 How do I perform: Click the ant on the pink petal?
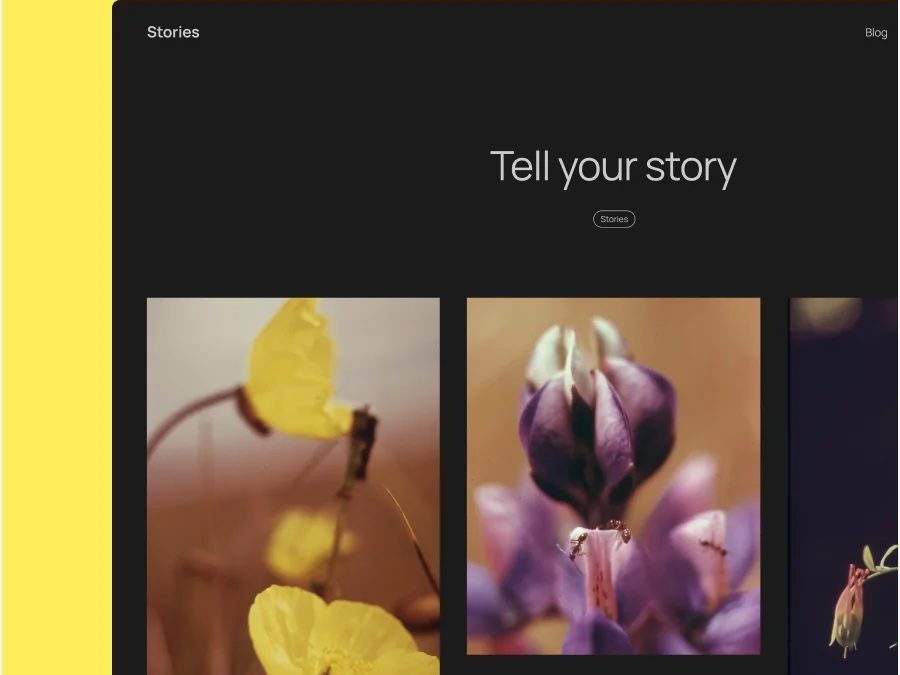point(577,545)
